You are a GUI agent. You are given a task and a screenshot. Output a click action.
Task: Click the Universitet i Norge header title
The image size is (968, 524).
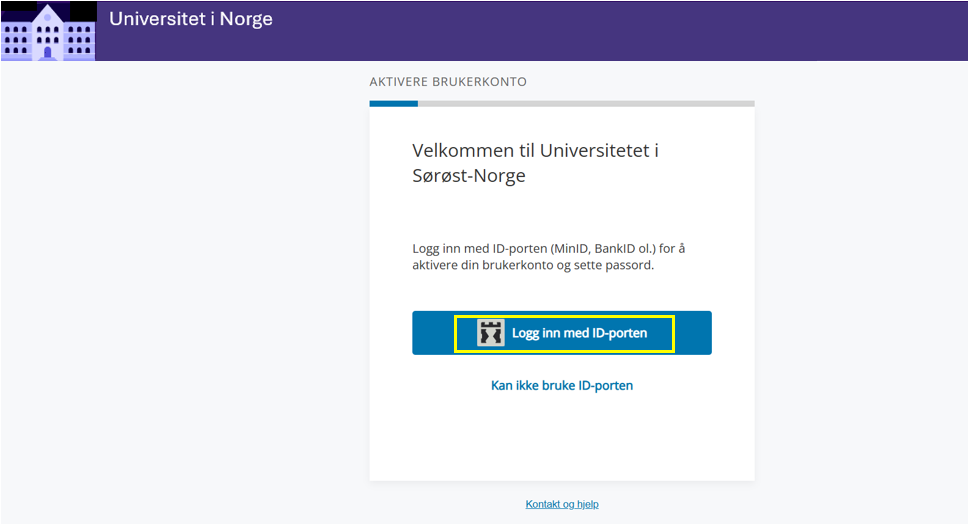pyautogui.click(x=190, y=19)
